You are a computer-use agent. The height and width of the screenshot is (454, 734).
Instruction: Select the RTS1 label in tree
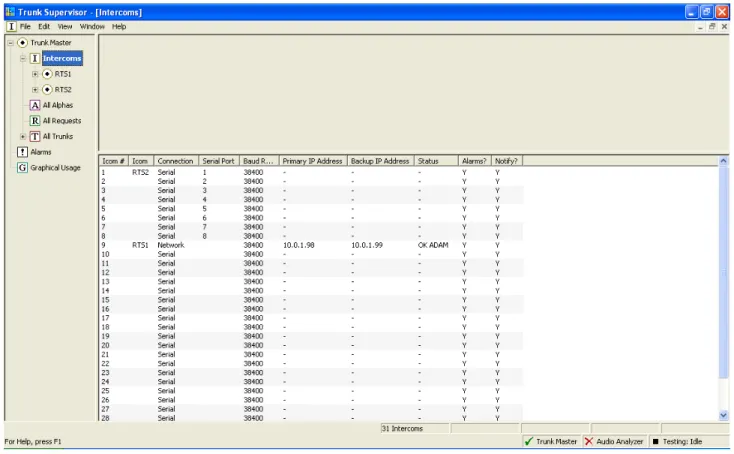pos(63,74)
